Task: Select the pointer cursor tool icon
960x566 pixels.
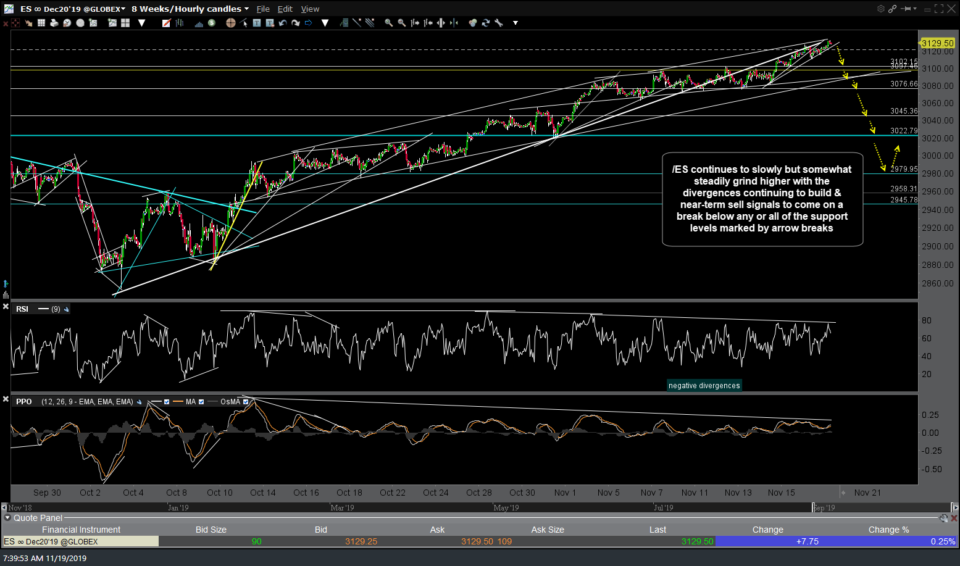Action: tap(243, 23)
